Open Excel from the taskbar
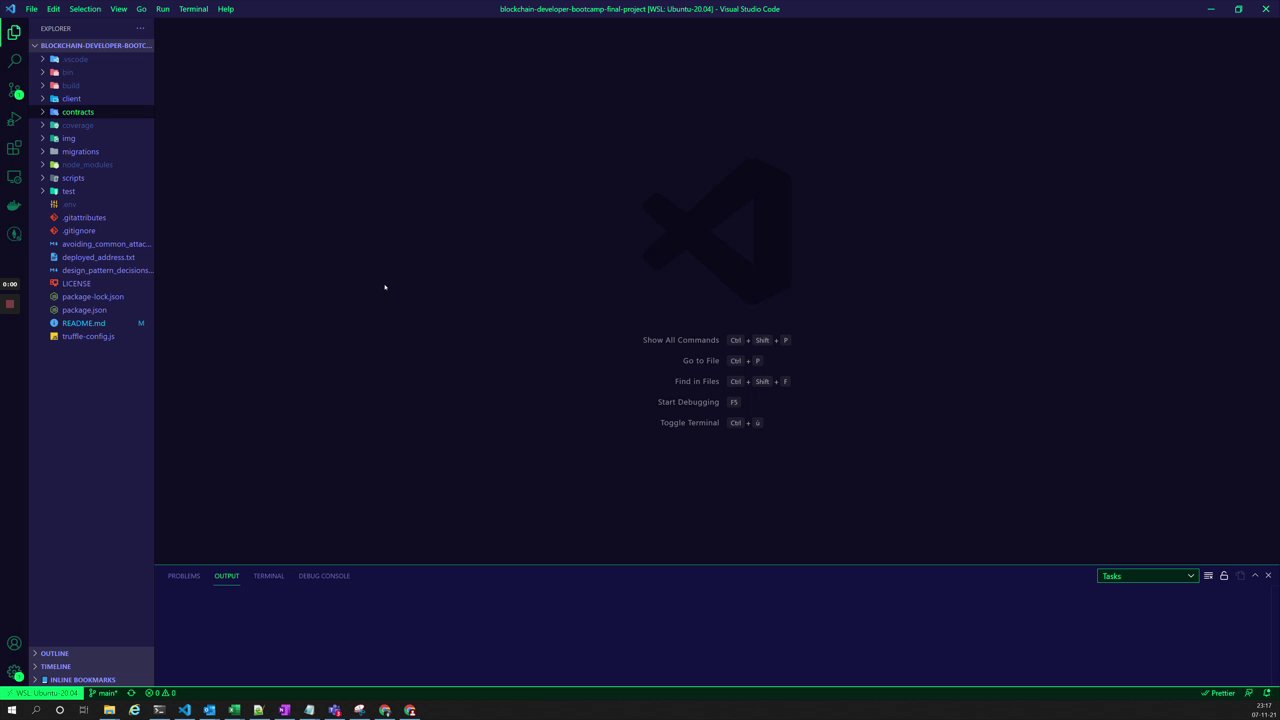This screenshot has height=720, width=1280. [234, 710]
